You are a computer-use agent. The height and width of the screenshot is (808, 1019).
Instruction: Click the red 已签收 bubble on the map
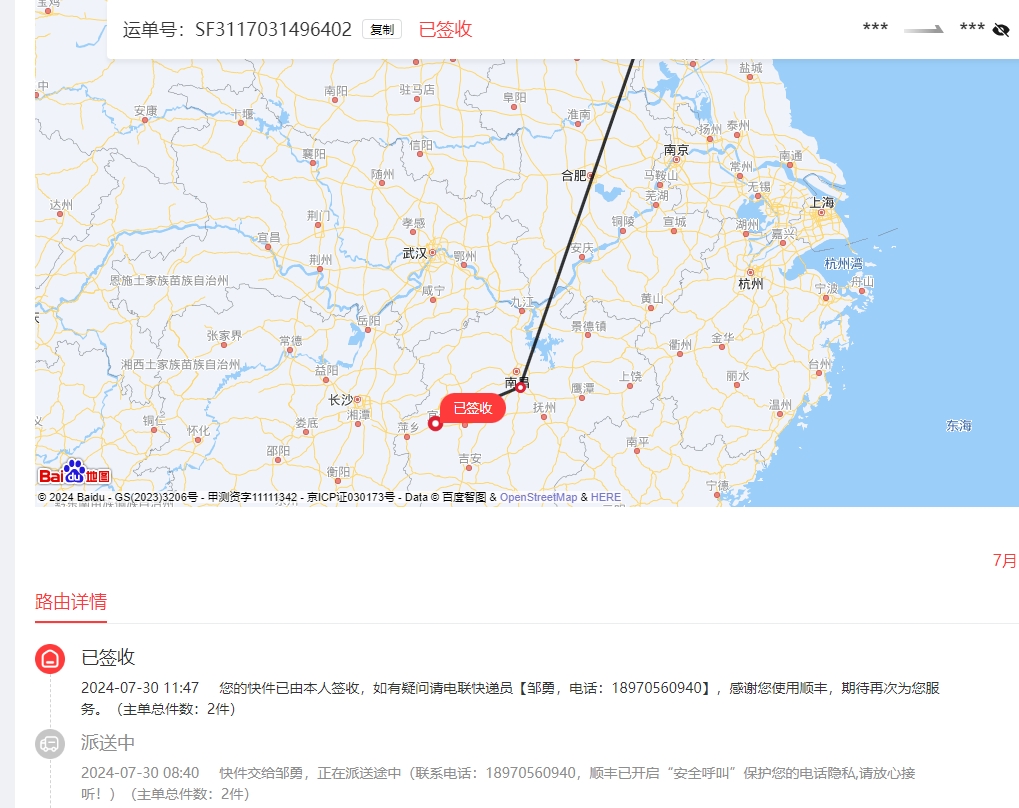coord(472,408)
